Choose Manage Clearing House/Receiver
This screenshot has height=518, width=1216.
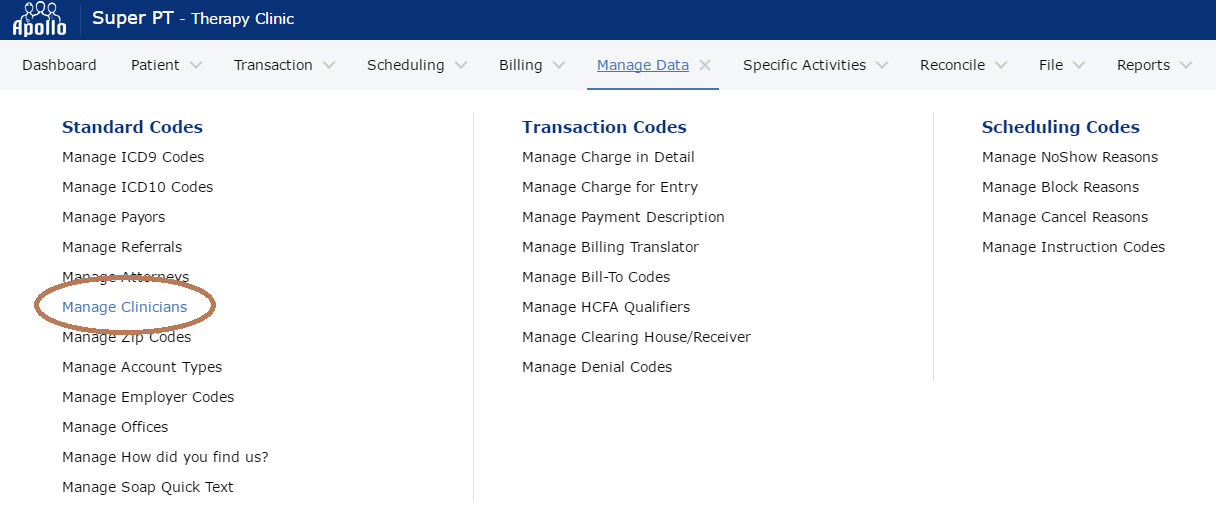click(636, 337)
